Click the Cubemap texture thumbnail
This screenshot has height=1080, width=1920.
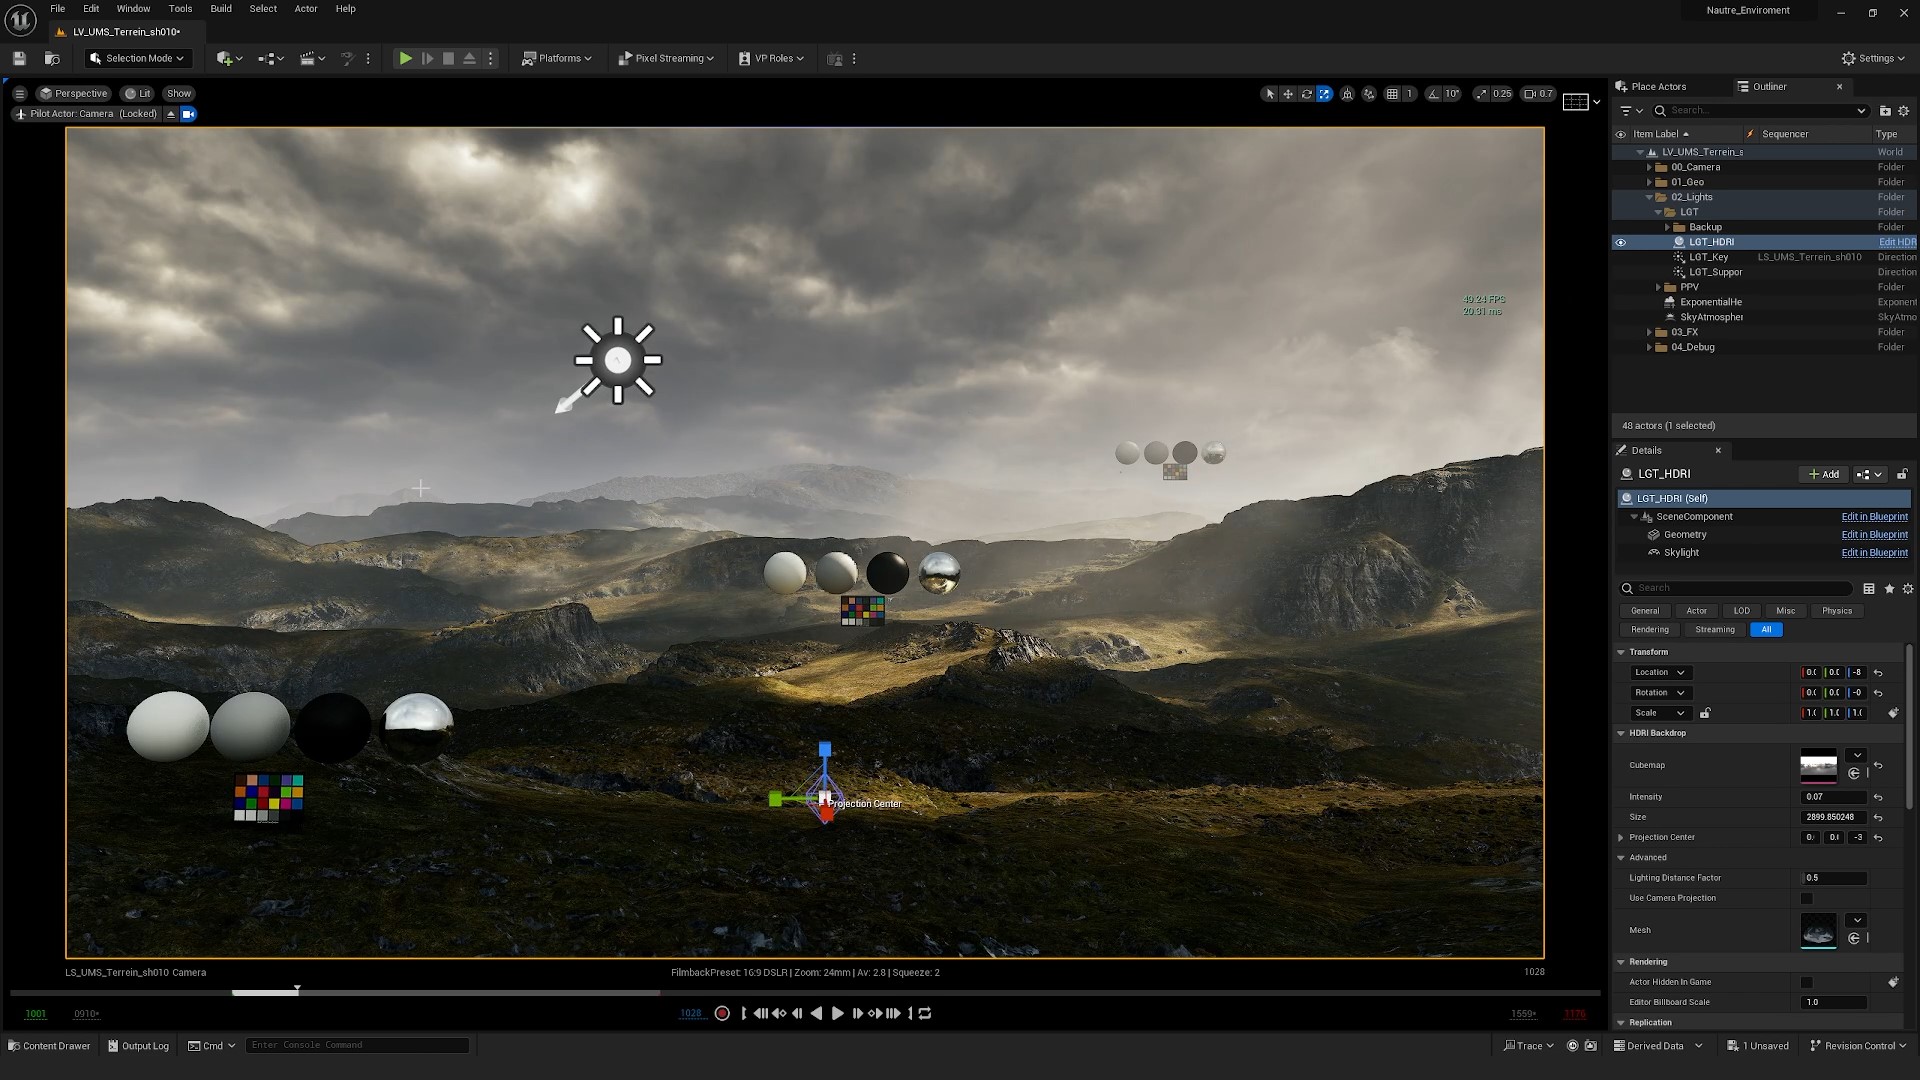[1818, 766]
